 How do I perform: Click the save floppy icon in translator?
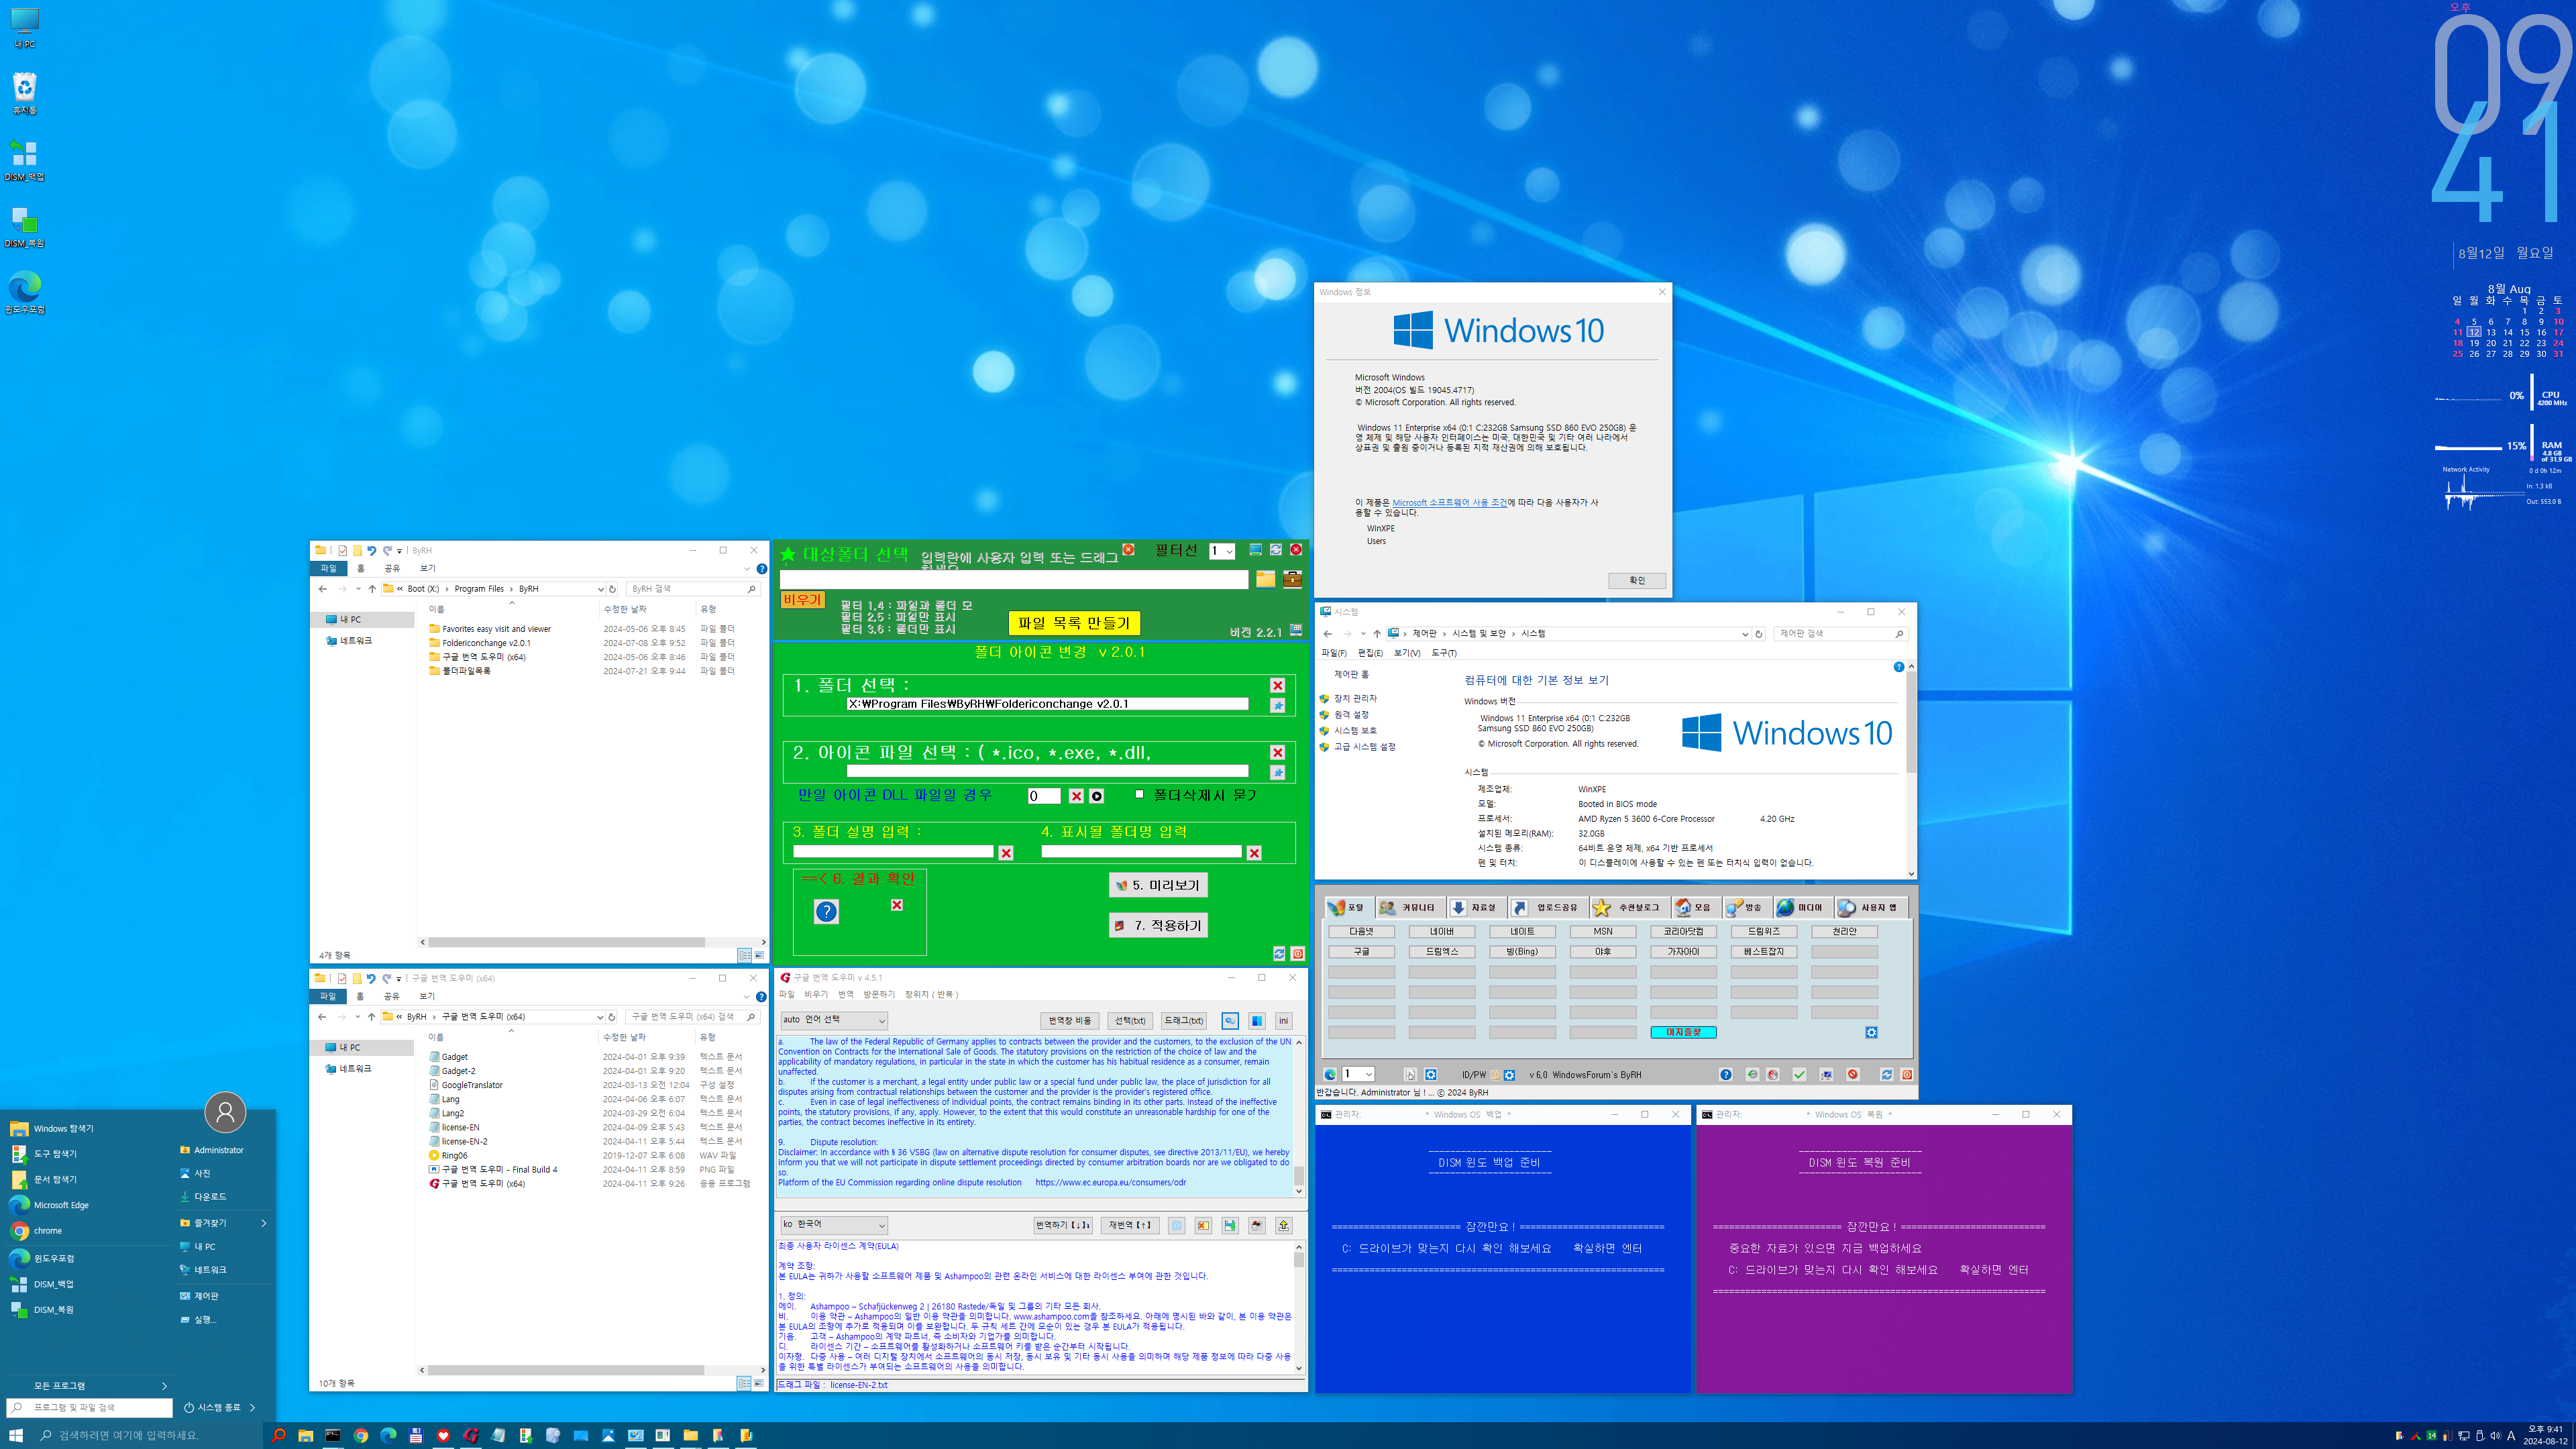(1230, 1225)
